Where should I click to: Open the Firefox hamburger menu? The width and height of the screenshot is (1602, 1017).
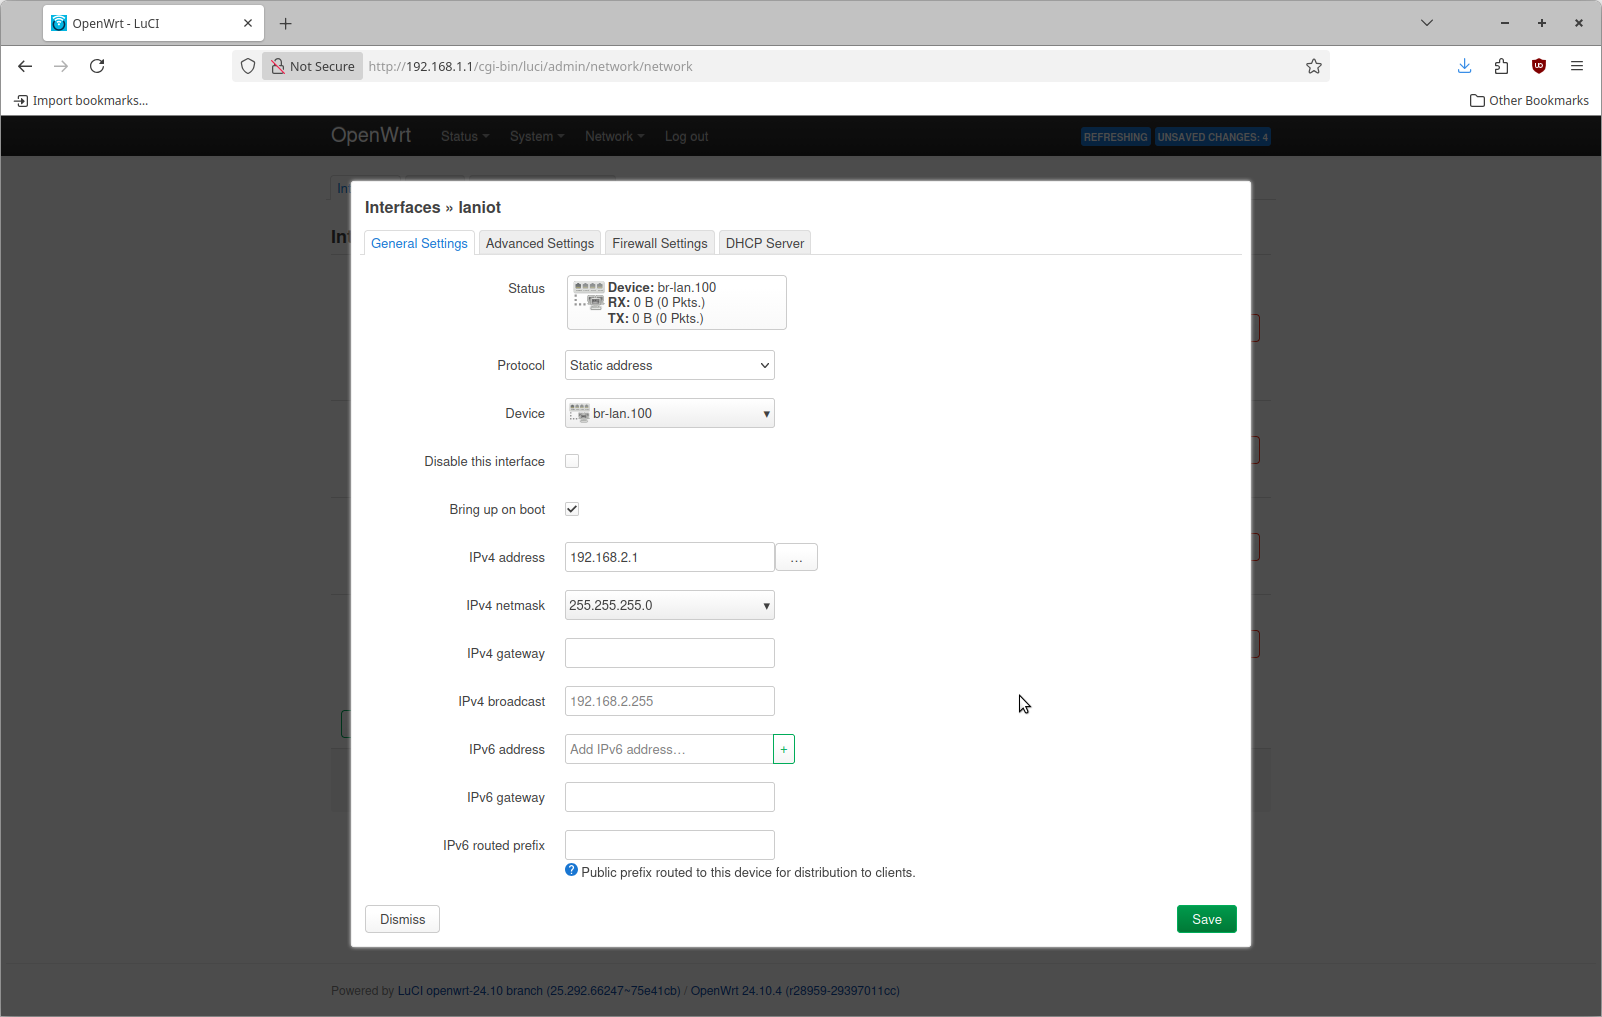coord(1576,66)
